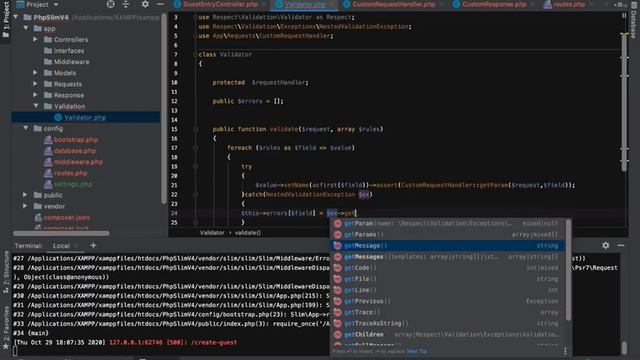Viewport: 640px width, 360px height.
Task: Choose getMessages from autocomplete list
Action: [447, 257]
